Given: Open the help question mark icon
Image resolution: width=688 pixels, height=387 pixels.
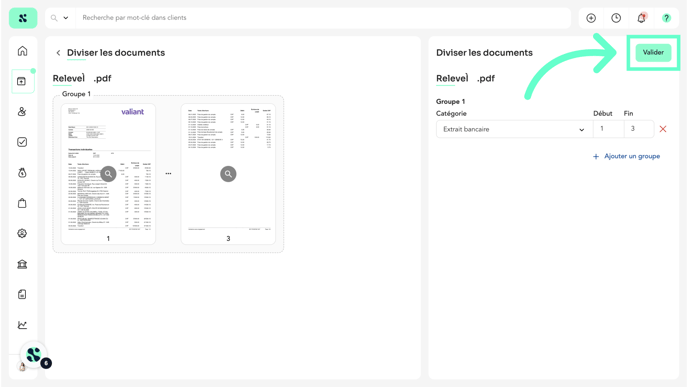Looking at the screenshot, I should 666,18.
